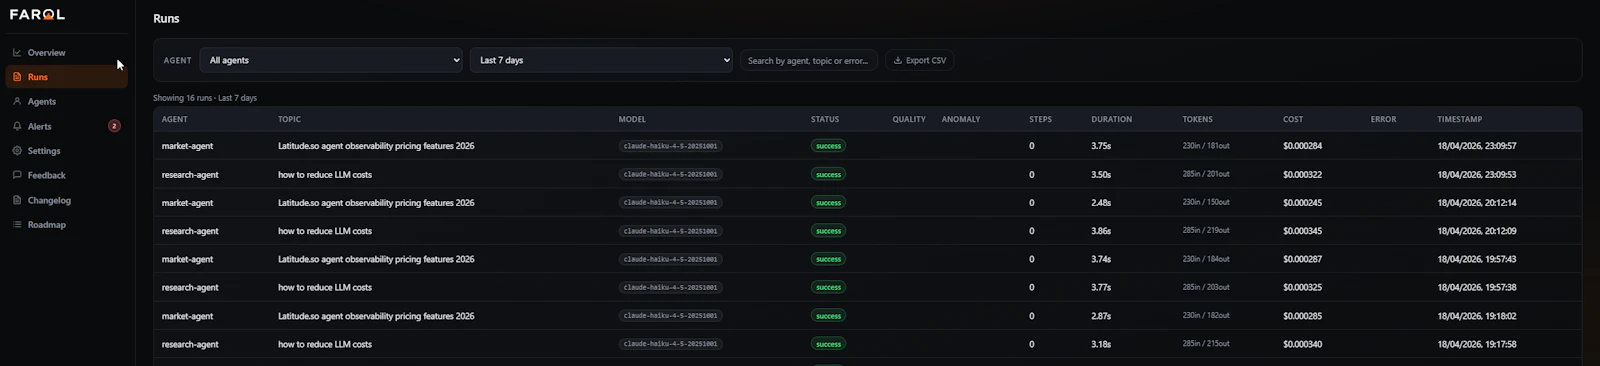Click the cost $0.000340
1600x366 pixels.
click(x=1302, y=344)
